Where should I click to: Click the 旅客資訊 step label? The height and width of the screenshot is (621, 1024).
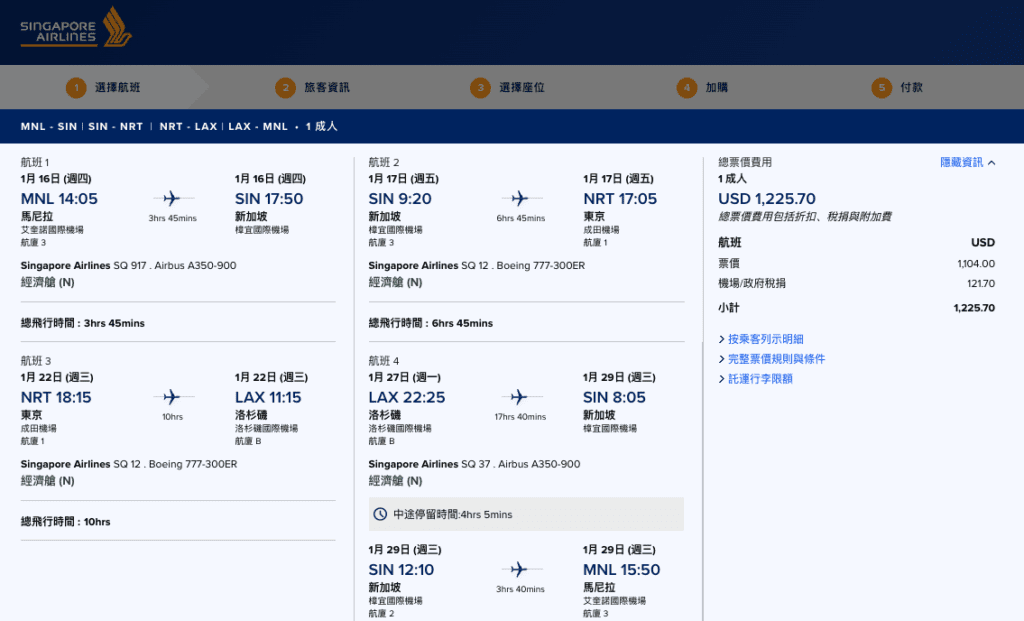(327, 88)
